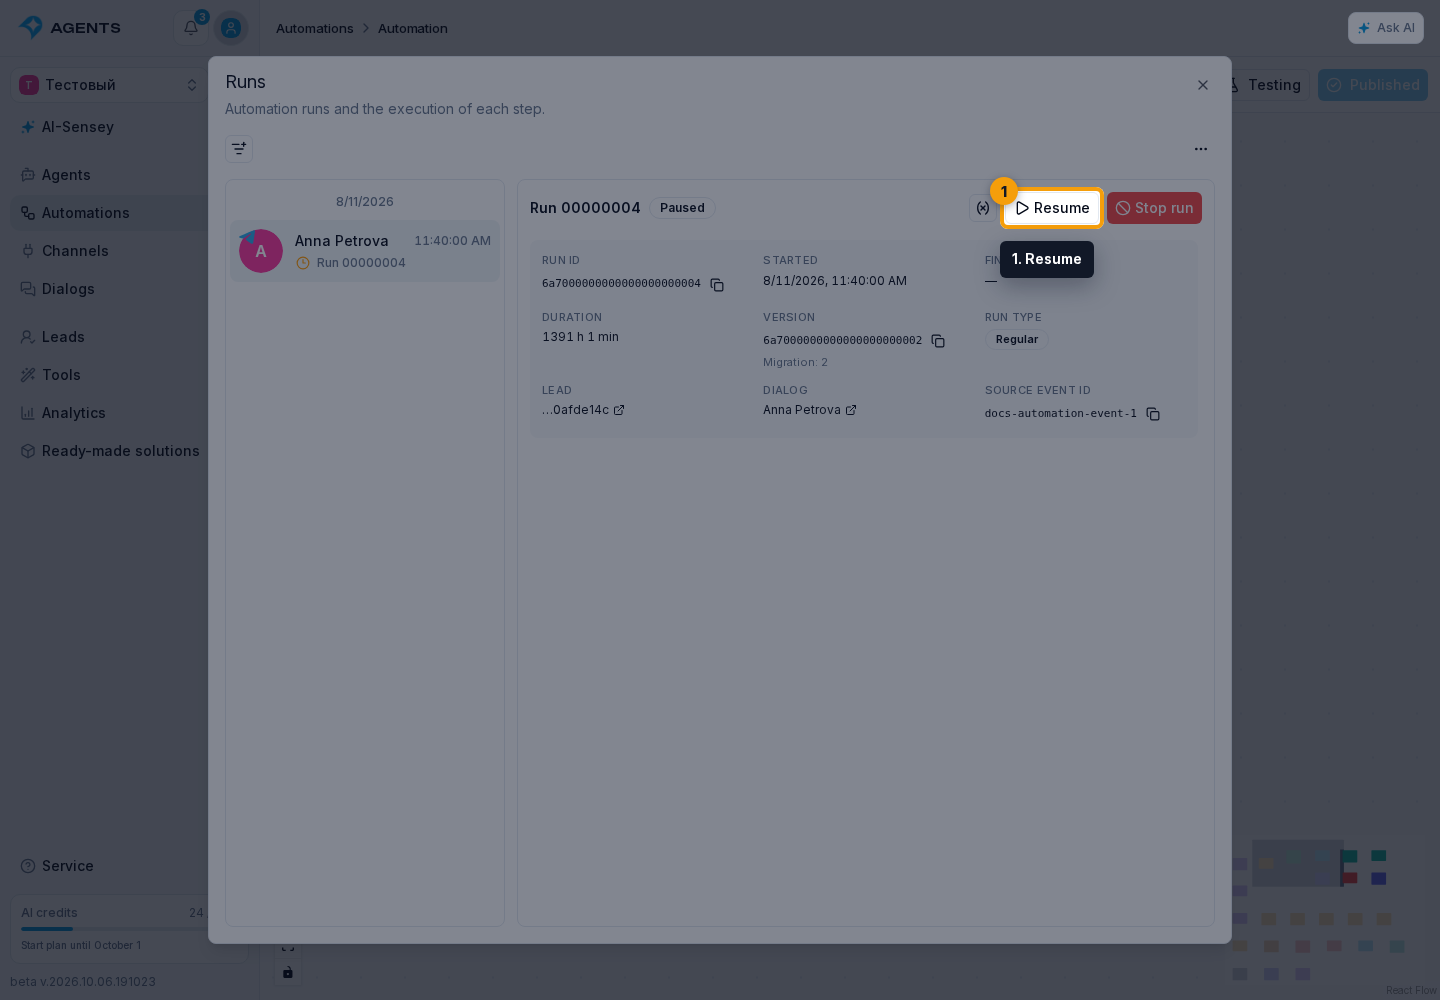
Task: Copy the Run ID value
Action: 717,285
